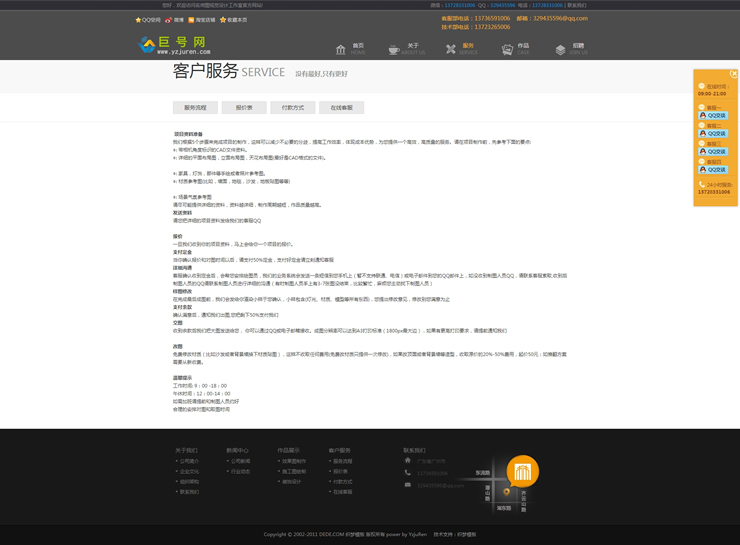Open the 微博 link in the top bar

(179, 20)
